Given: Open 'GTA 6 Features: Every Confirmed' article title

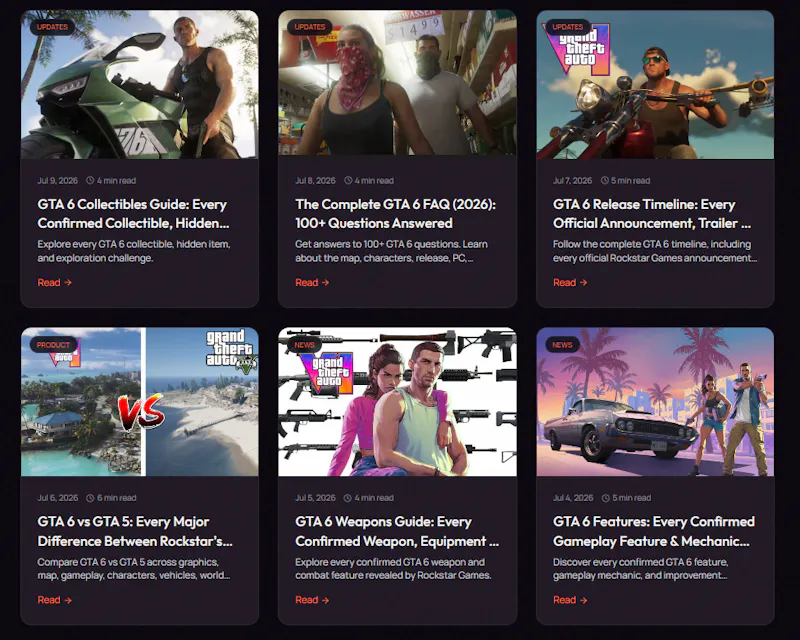Looking at the screenshot, I should [x=654, y=531].
